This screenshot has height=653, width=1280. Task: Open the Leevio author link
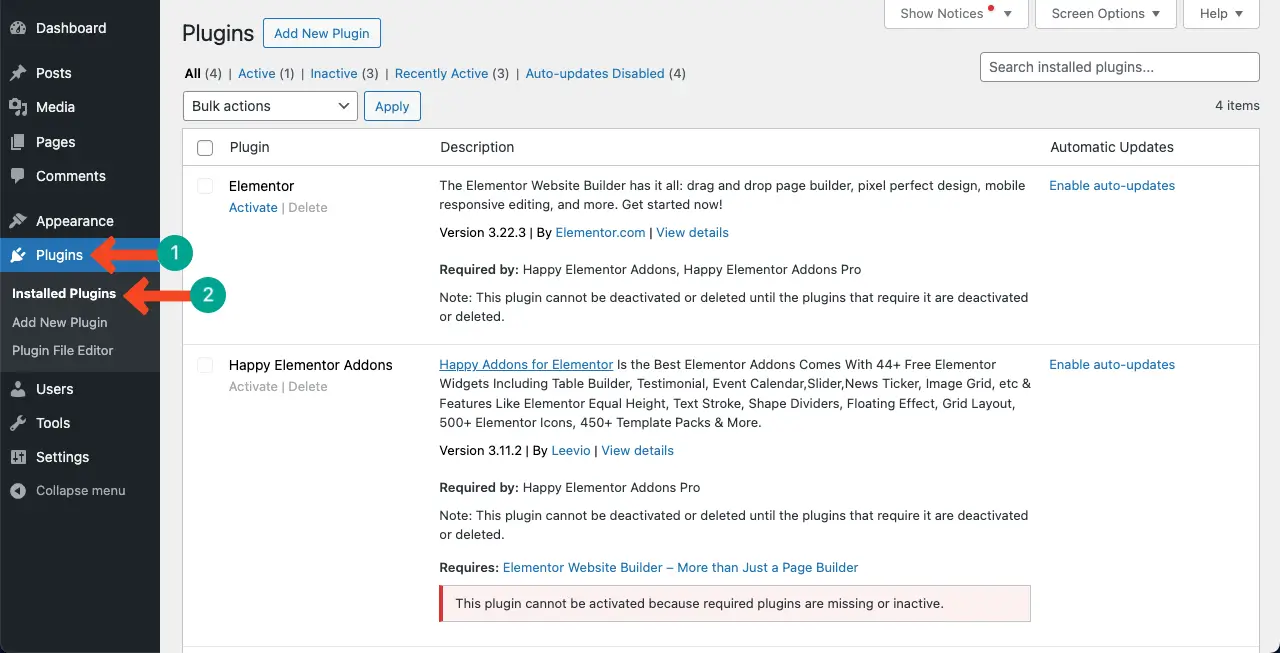click(571, 450)
